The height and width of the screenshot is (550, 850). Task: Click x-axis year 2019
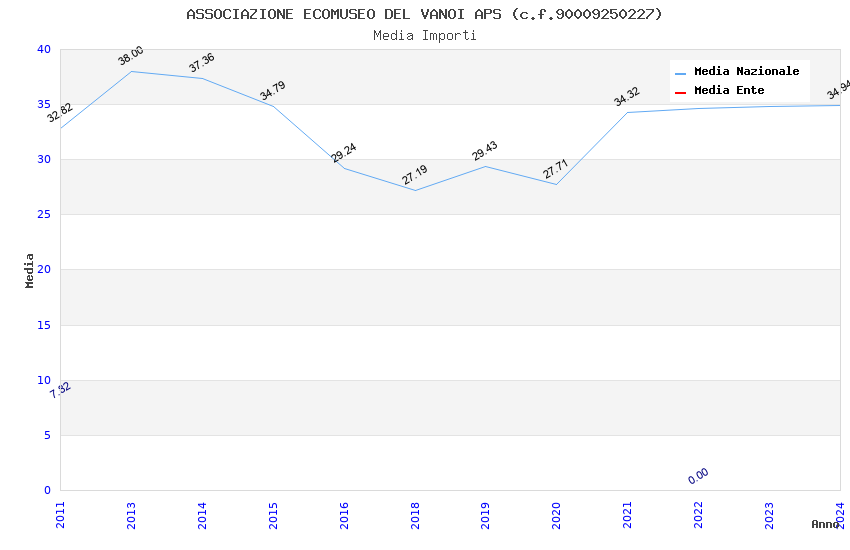pyautogui.click(x=486, y=515)
